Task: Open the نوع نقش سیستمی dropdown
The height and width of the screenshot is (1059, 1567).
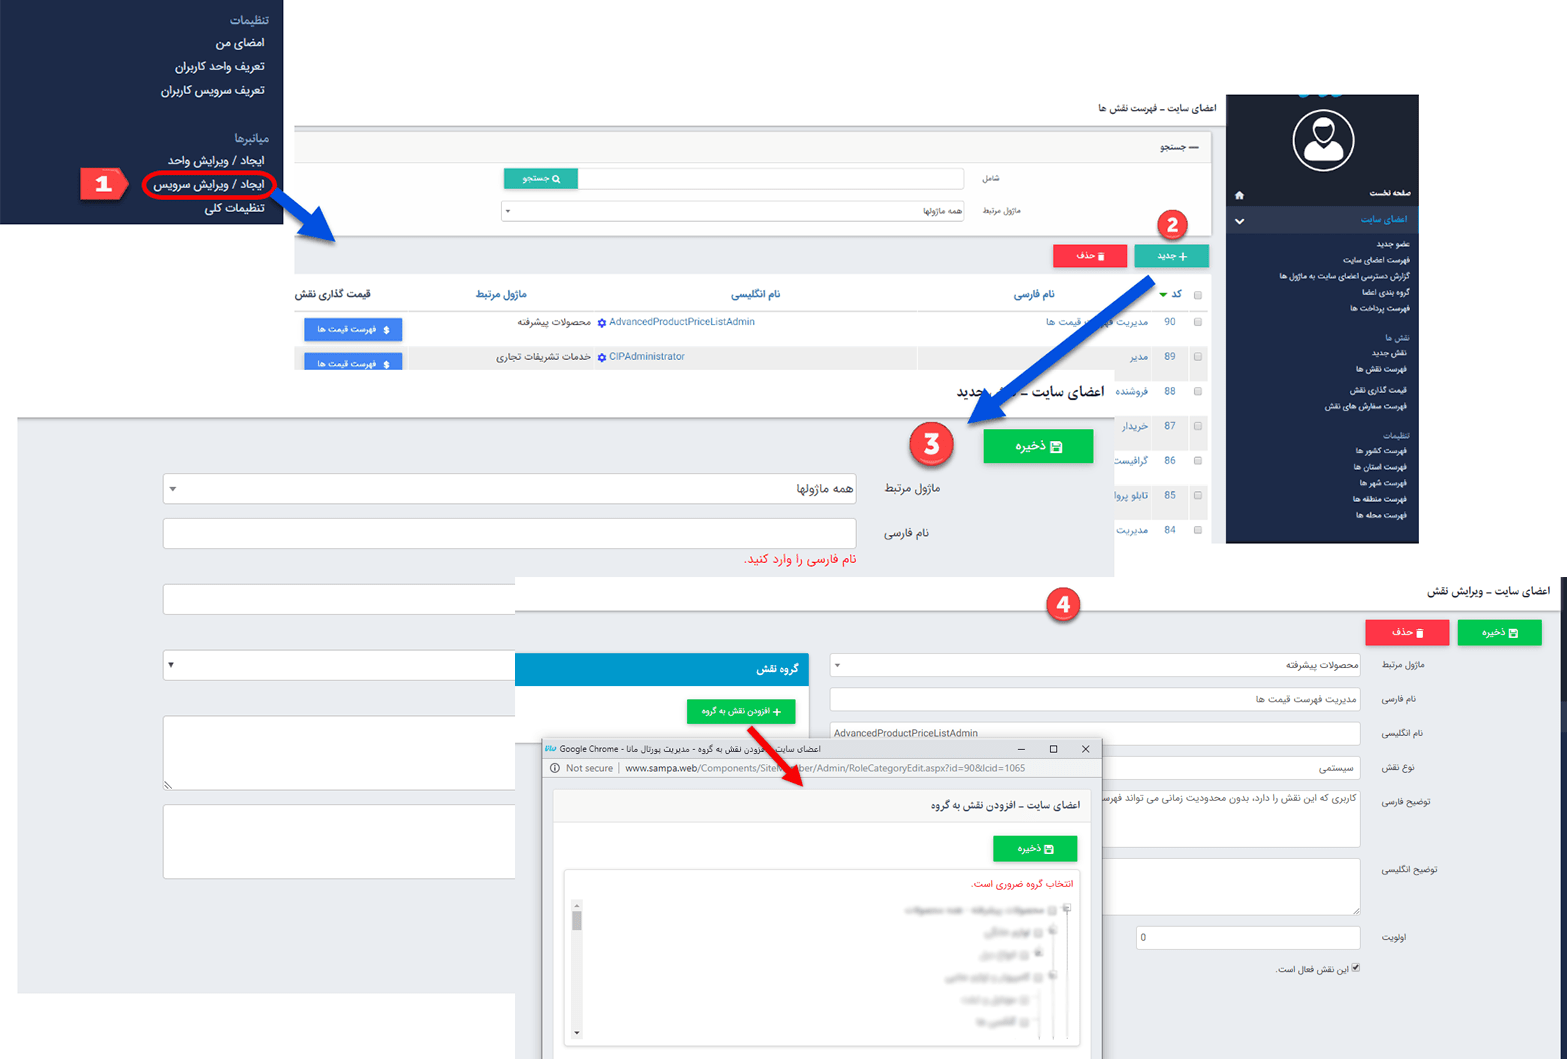Action: coord(1231,768)
